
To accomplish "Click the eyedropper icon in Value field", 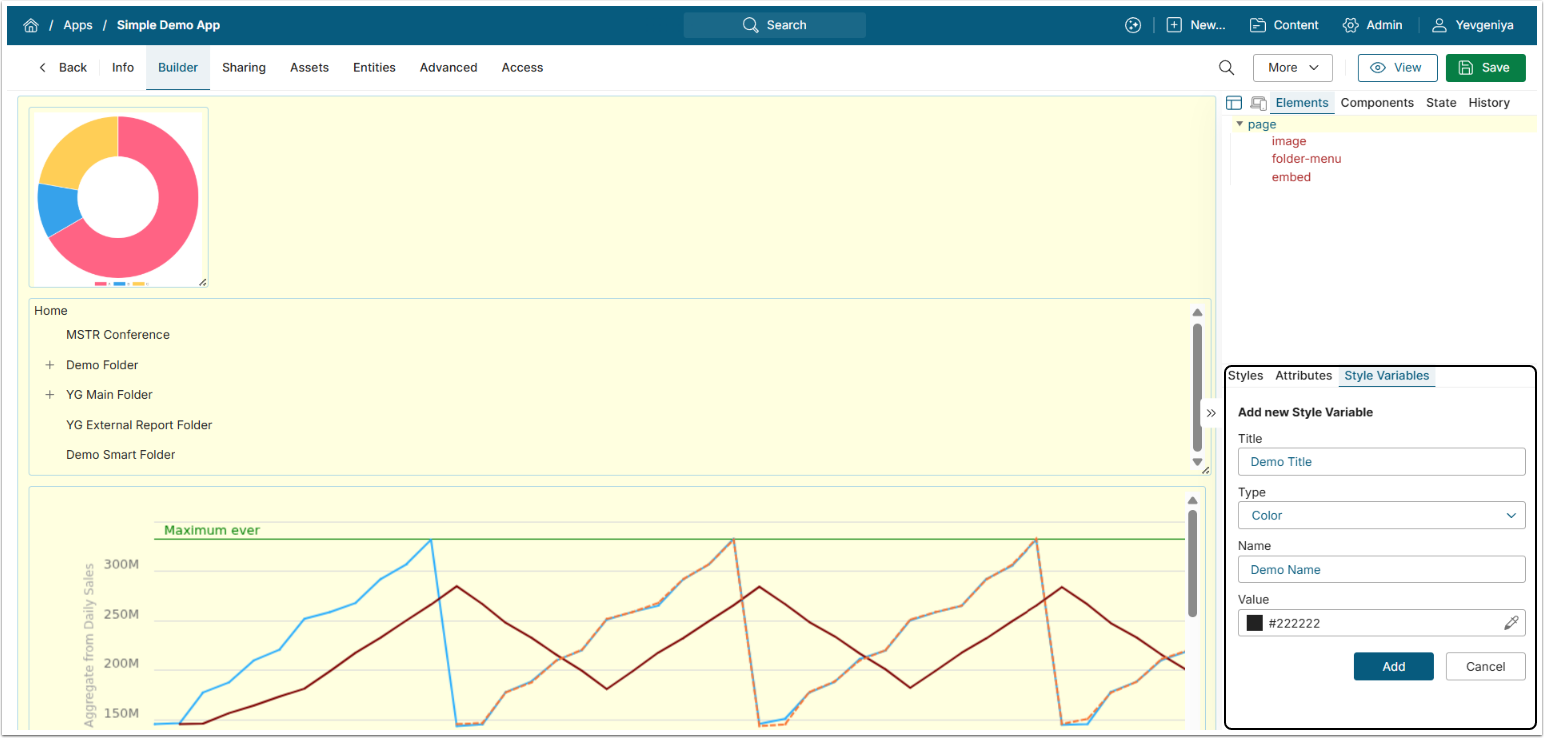I will click(1511, 623).
